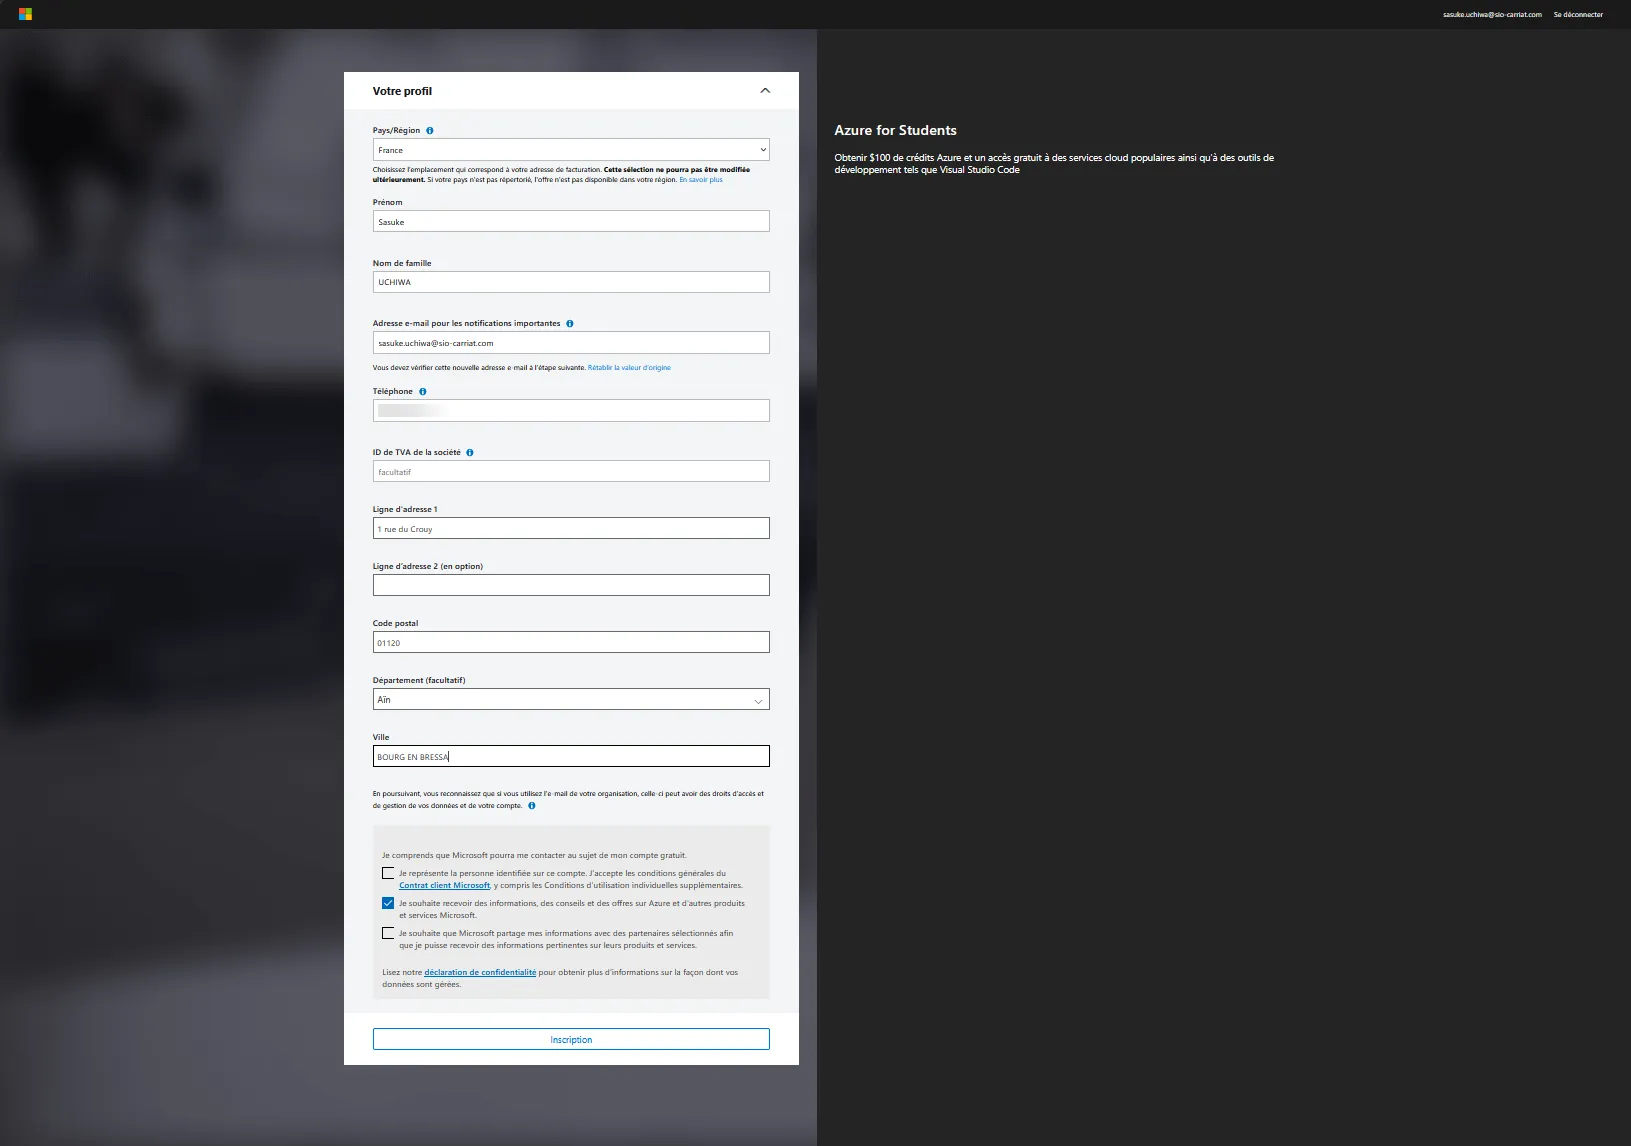Screen dimensions: 1631x1146
Task: Click the Azure for Students heading
Action: (895, 130)
